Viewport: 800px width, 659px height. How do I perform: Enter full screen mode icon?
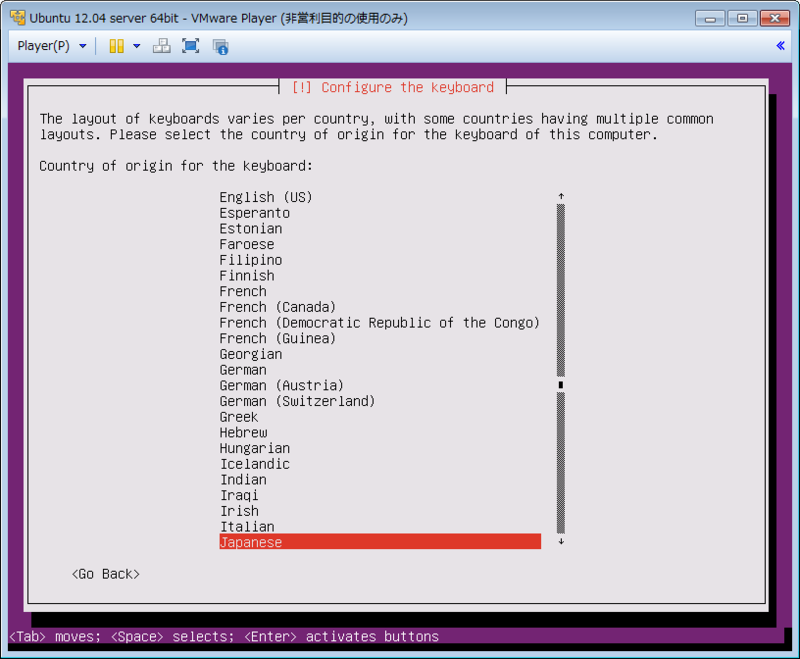[x=191, y=46]
